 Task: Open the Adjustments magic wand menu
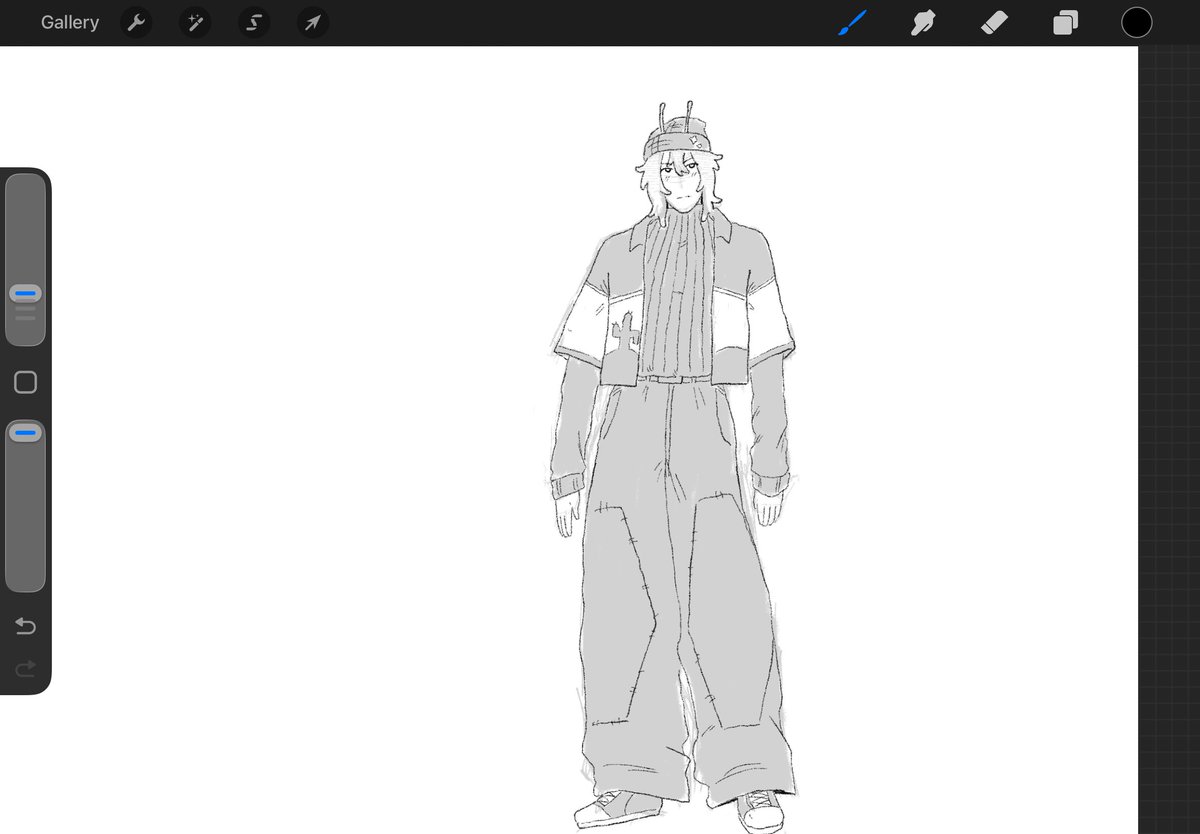click(x=195, y=23)
